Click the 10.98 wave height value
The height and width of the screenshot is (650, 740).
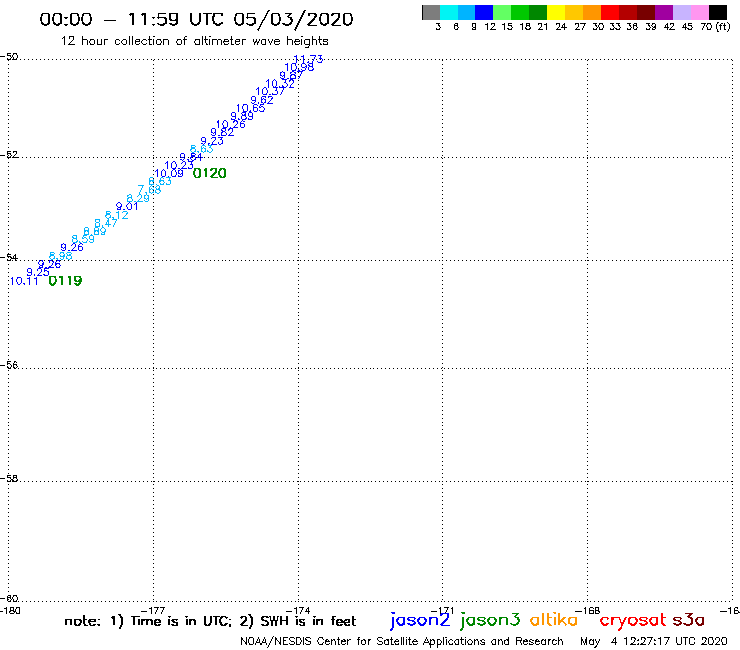pyautogui.click(x=299, y=68)
